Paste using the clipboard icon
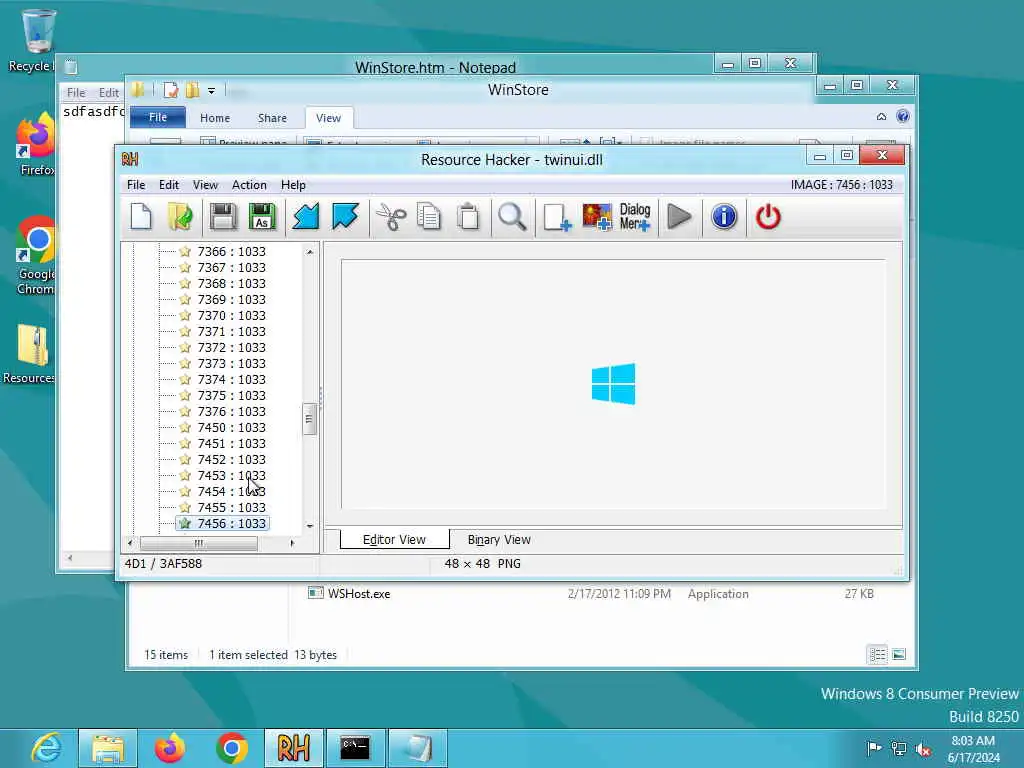The width and height of the screenshot is (1024, 768). click(x=468, y=217)
